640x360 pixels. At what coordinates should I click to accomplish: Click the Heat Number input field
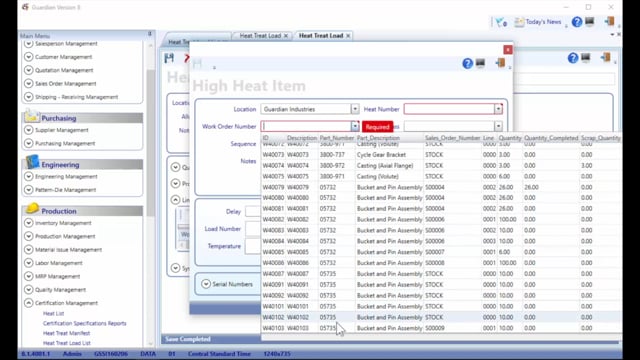449,109
